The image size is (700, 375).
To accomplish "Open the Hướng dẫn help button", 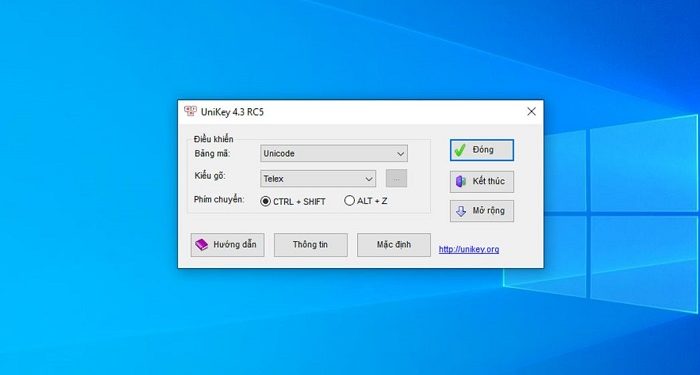I will coord(227,245).
